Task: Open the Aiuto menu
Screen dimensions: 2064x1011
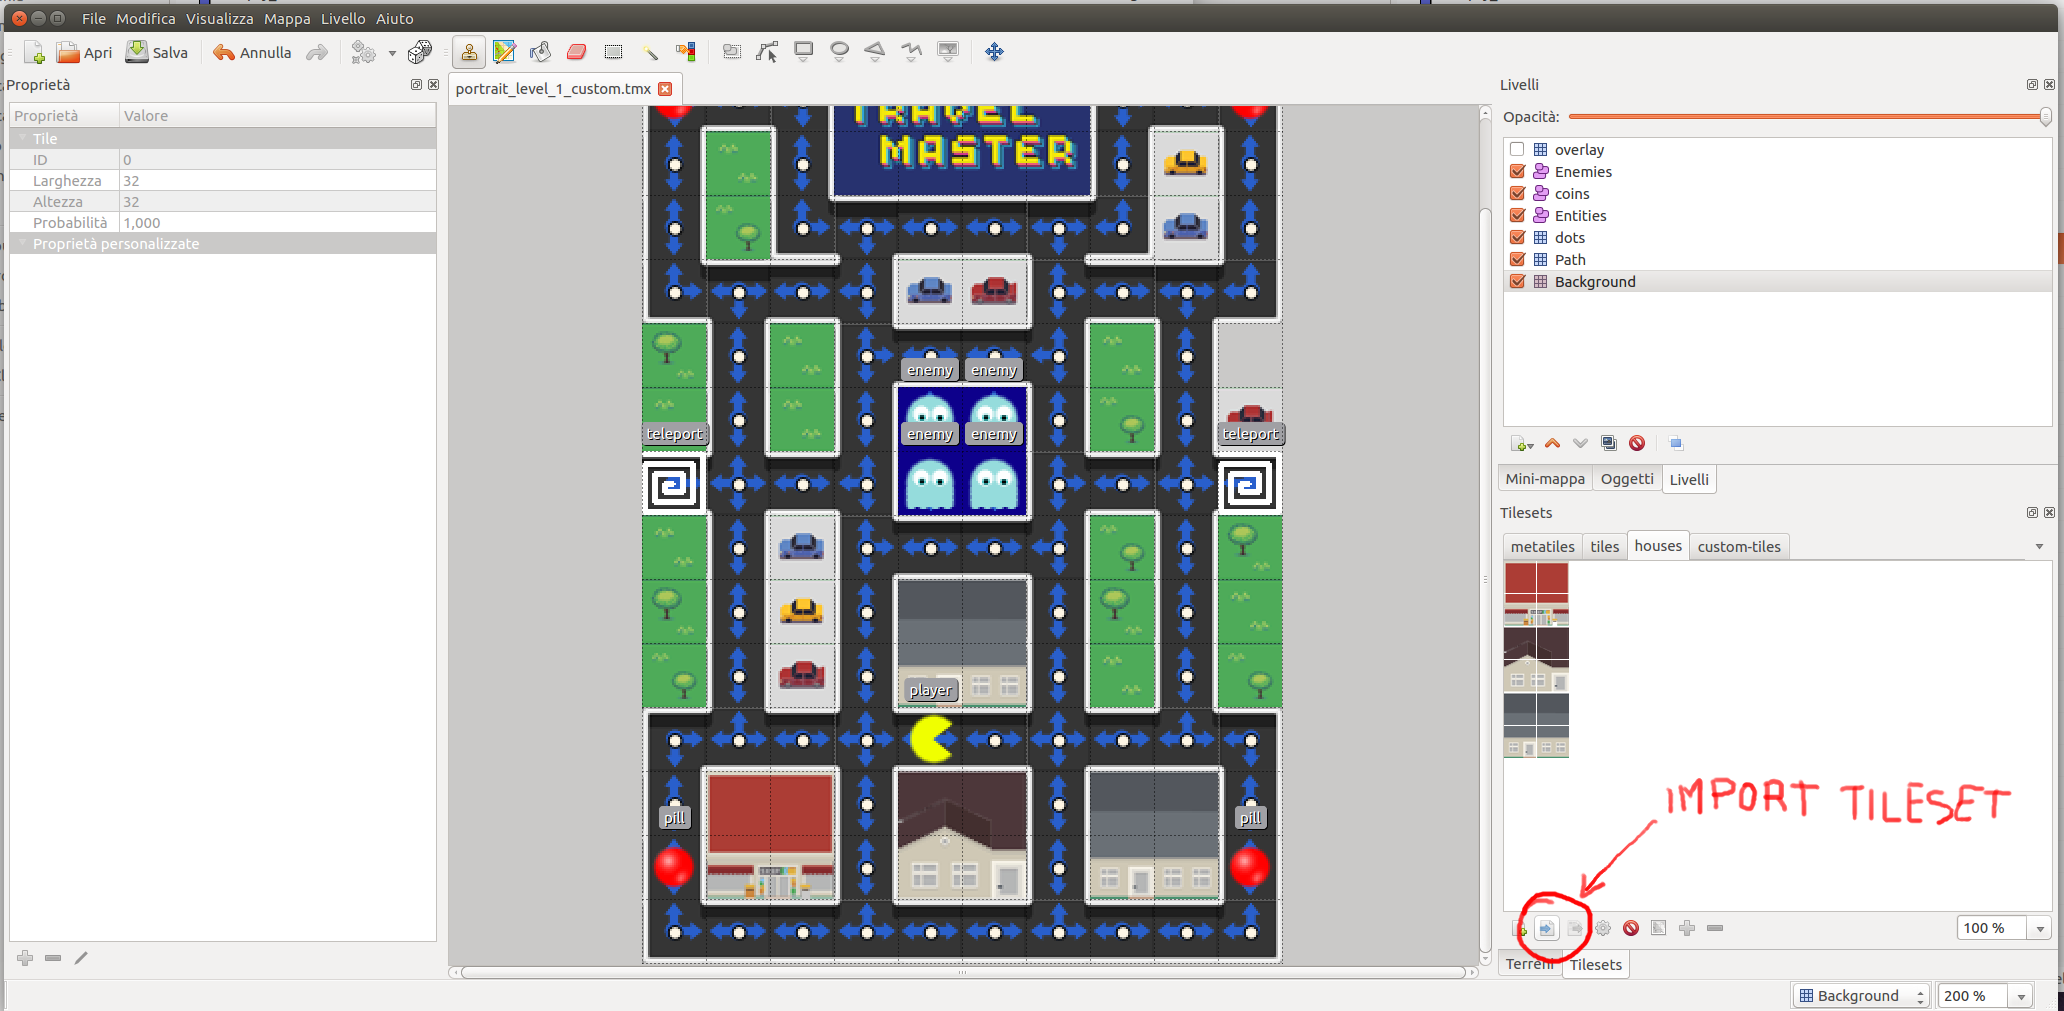Action: point(395,18)
